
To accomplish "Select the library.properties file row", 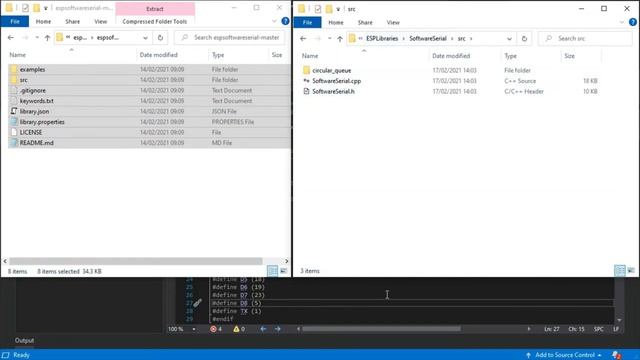I will (x=149, y=122).
